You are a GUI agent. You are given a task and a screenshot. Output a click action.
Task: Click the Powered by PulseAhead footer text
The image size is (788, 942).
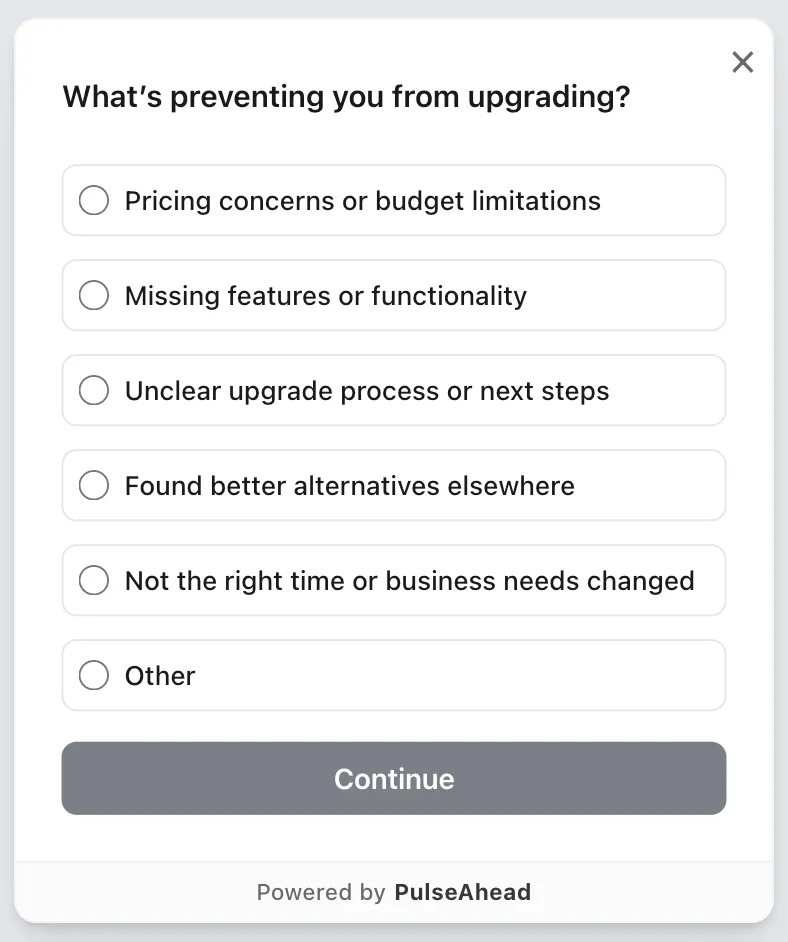tap(394, 892)
